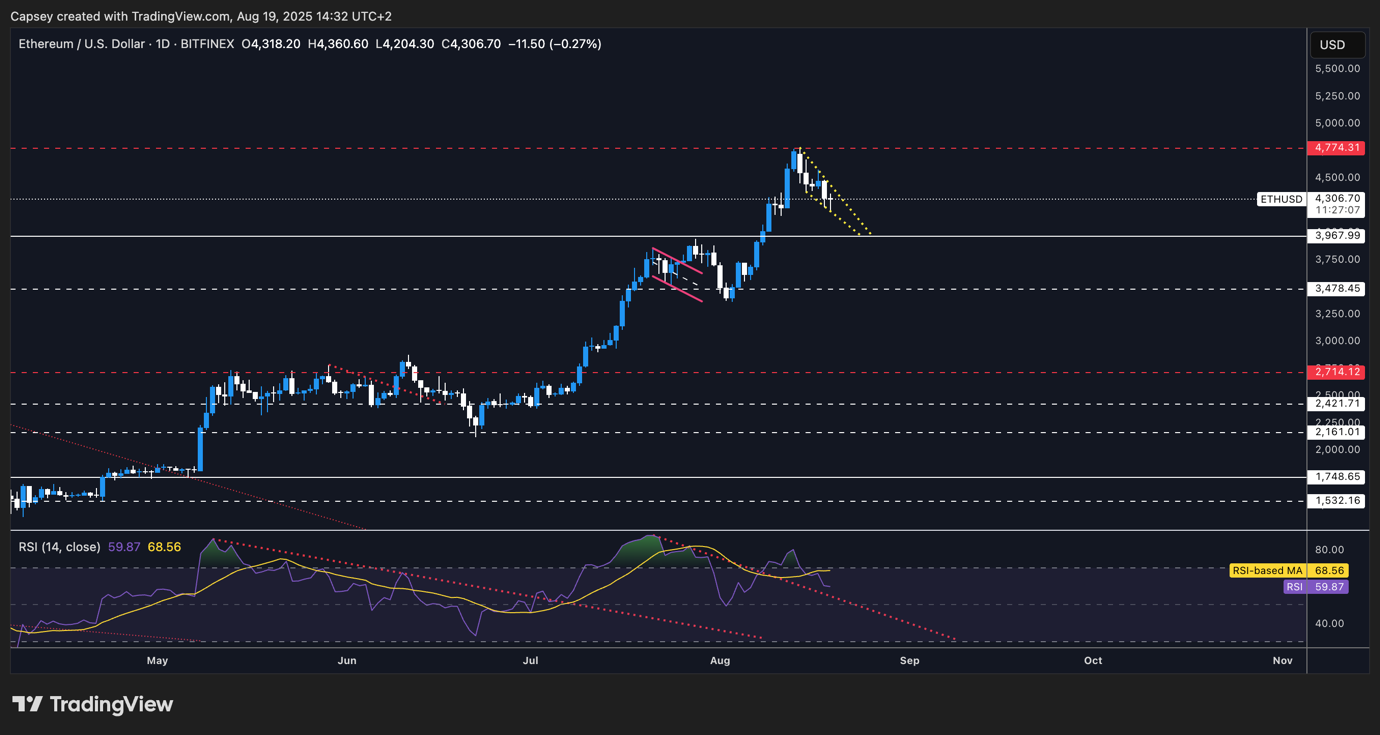The width and height of the screenshot is (1380, 735).
Task: Click the 1,532.16 price level label
Action: [1339, 501]
